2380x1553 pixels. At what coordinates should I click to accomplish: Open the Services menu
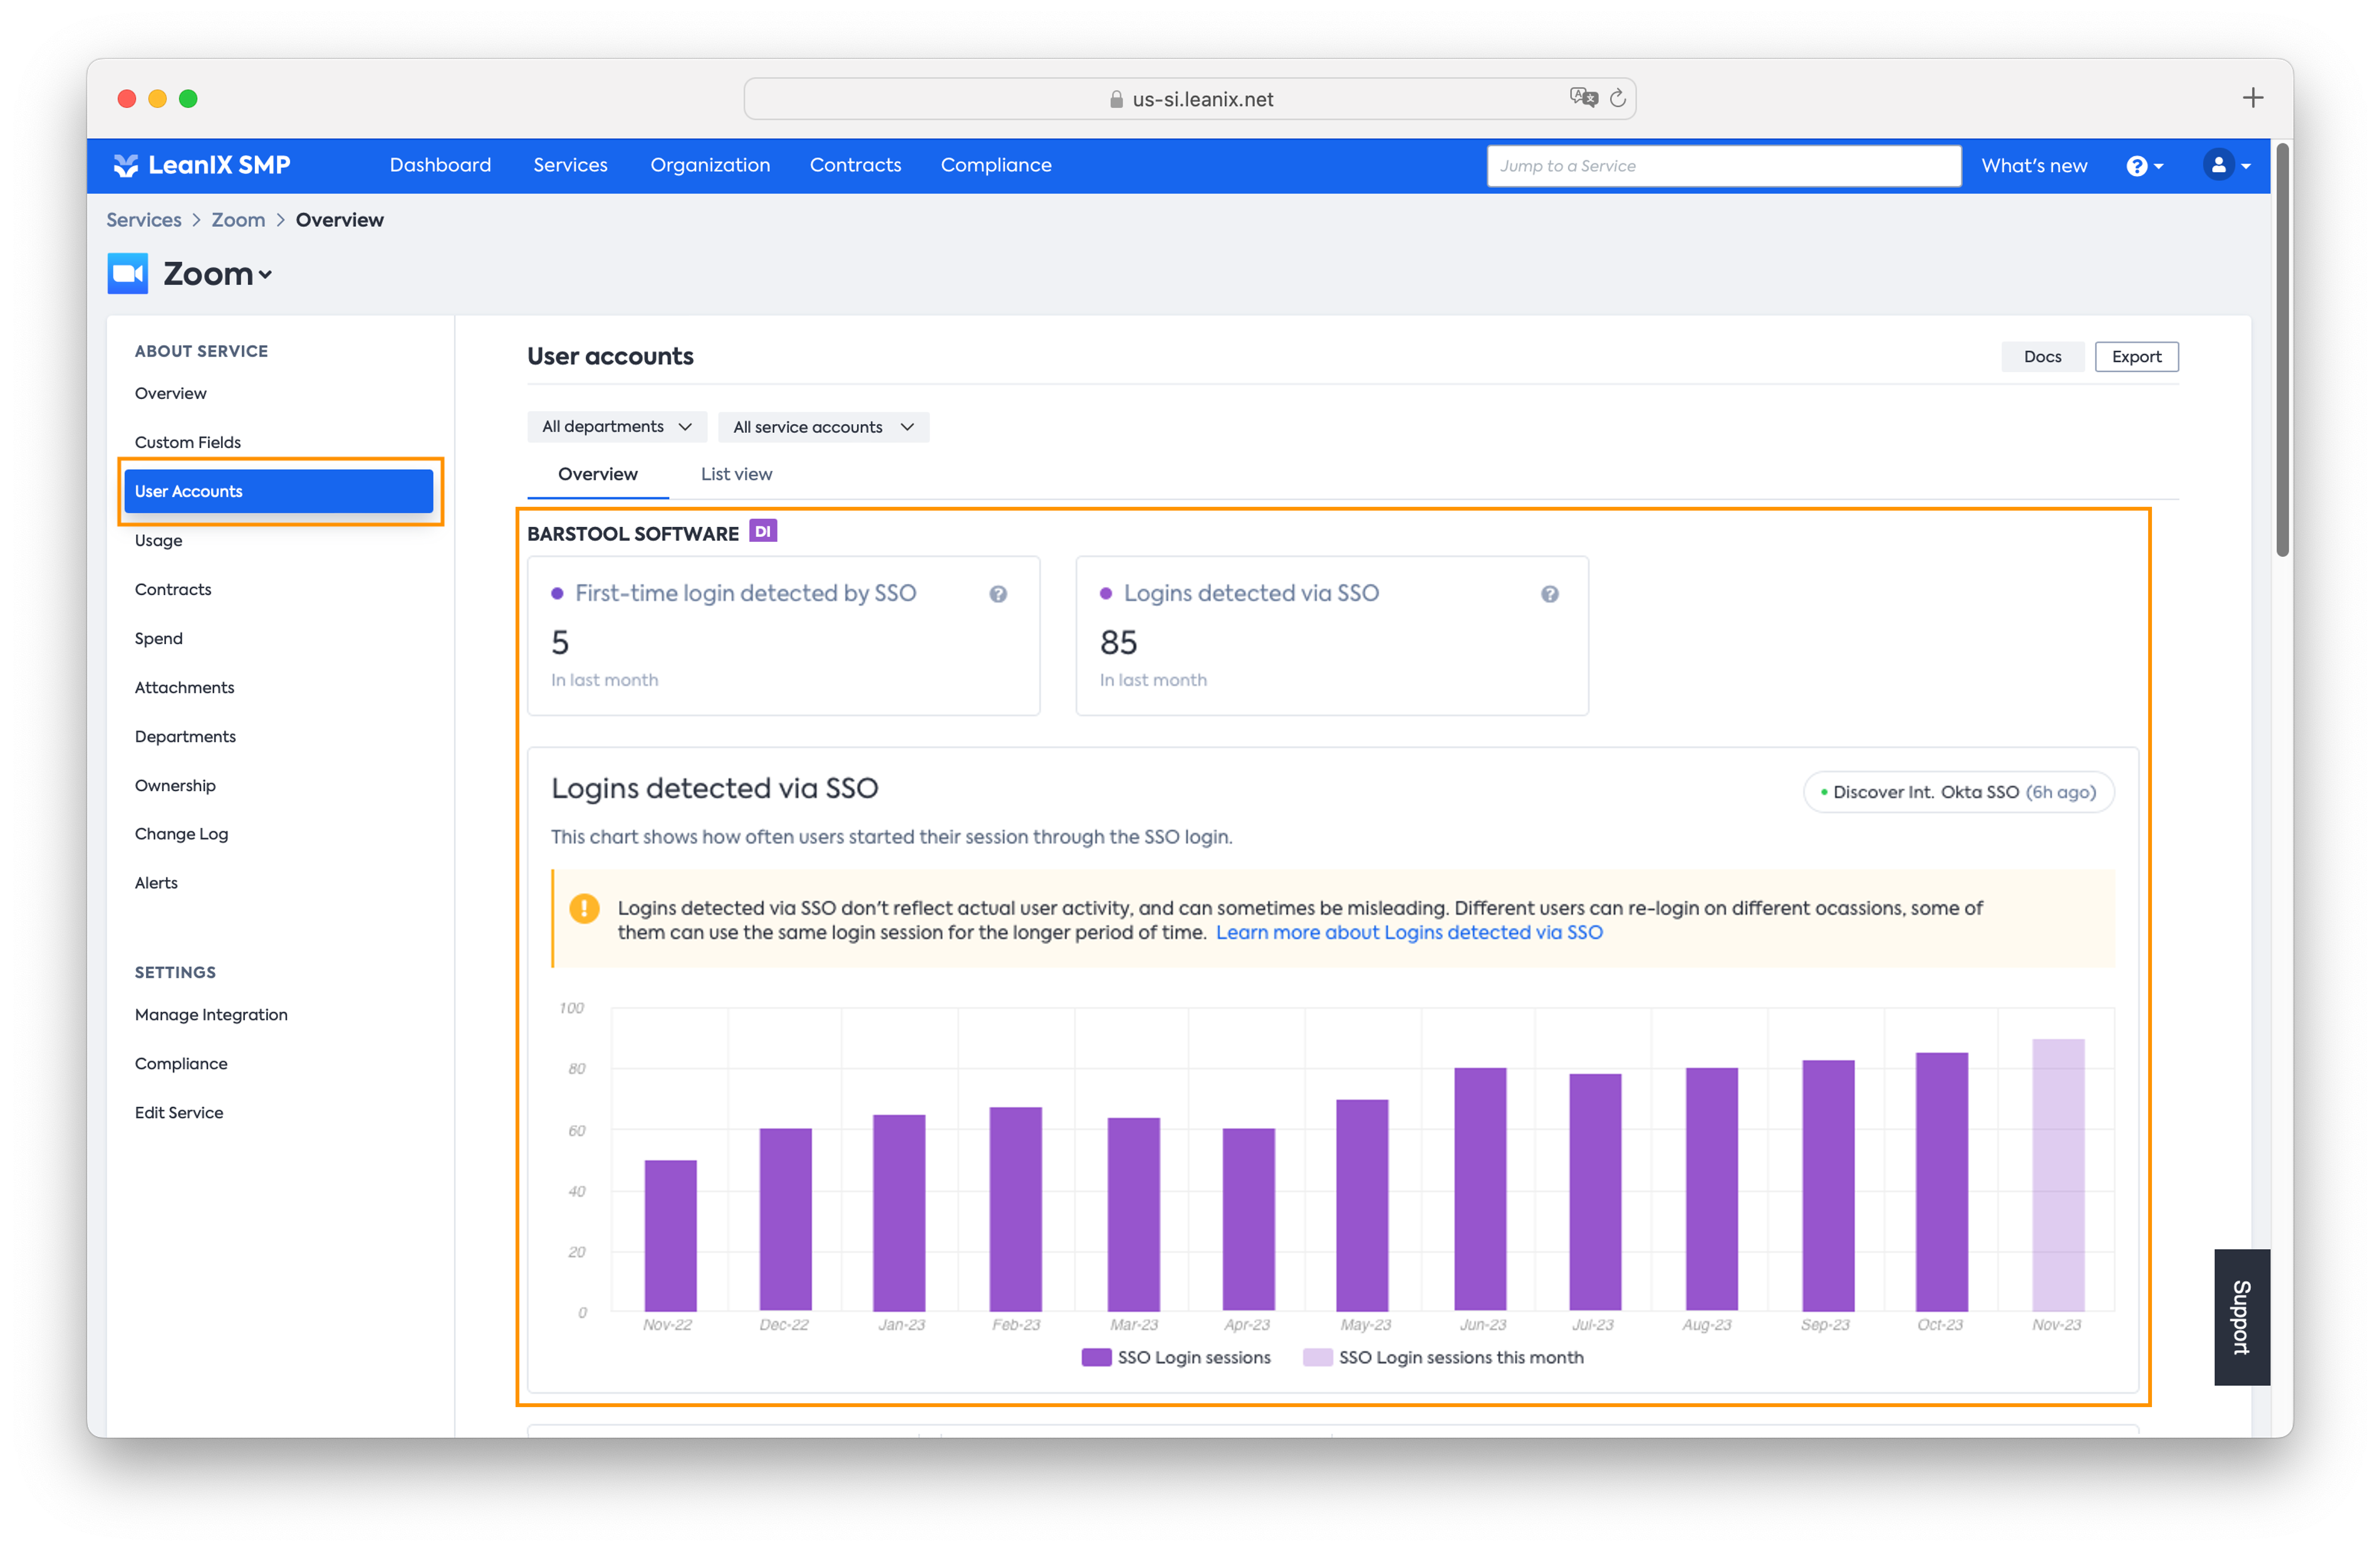(x=570, y=165)
